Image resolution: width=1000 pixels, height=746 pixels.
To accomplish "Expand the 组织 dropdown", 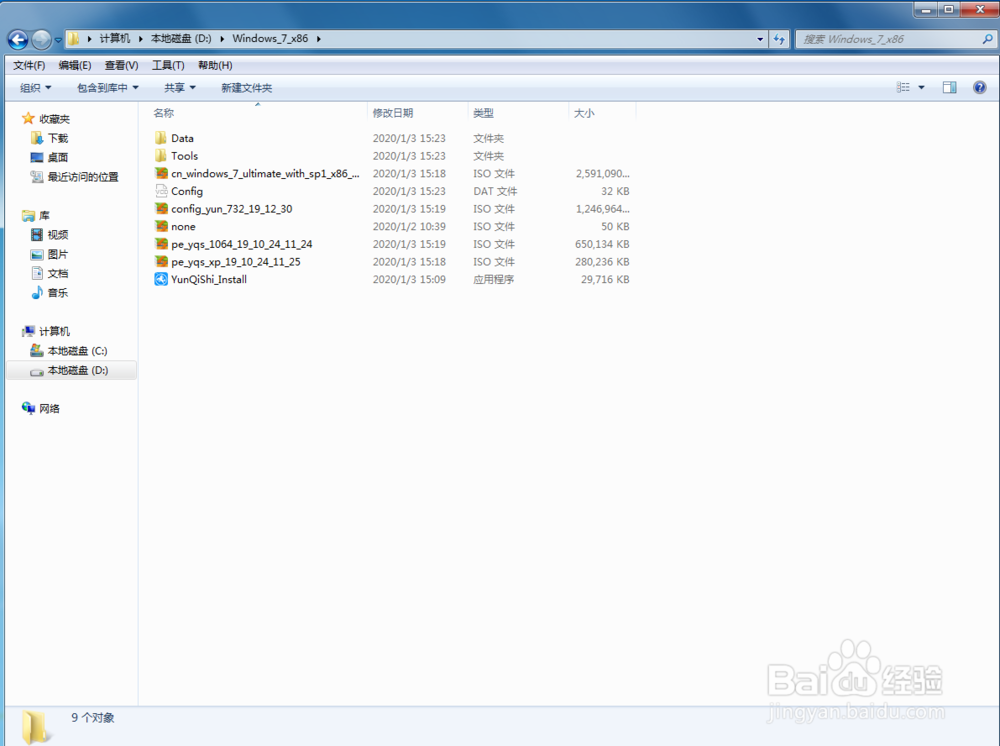I will (x=35, y=87).
